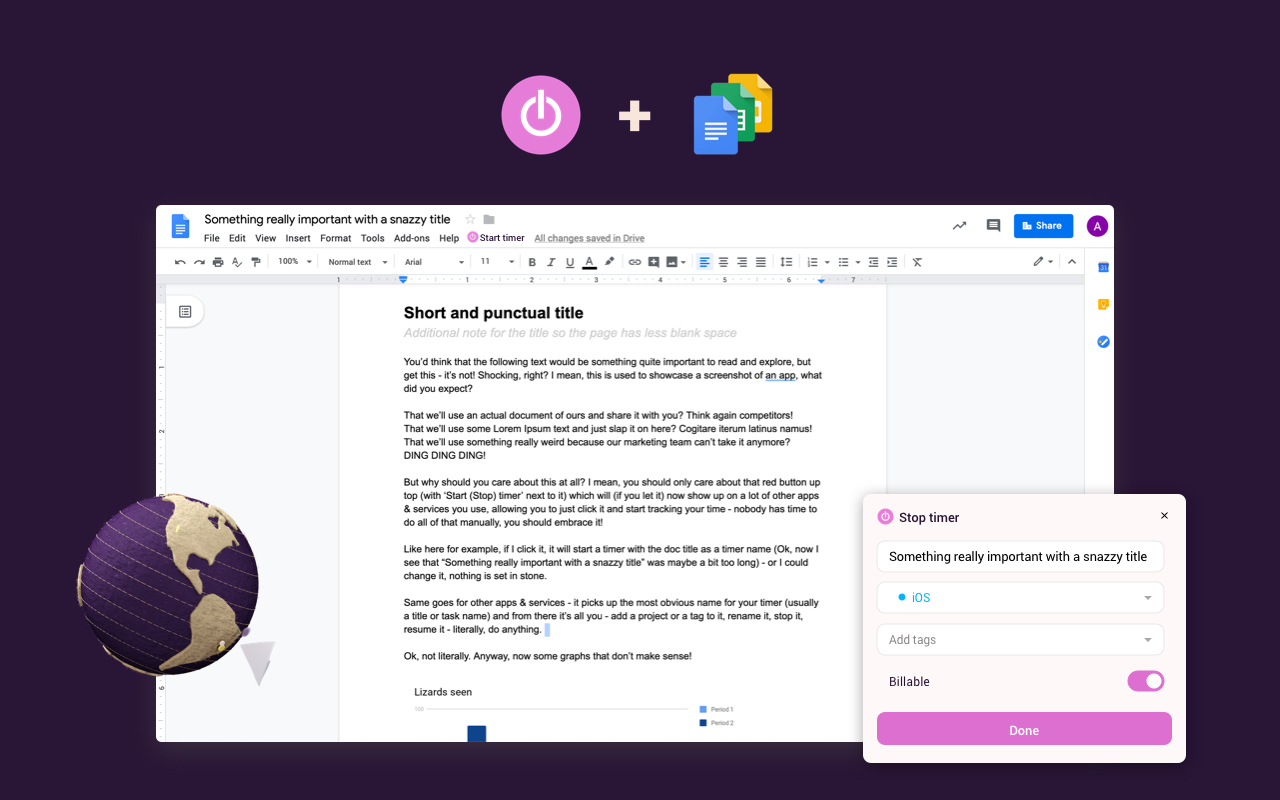The width and height of the screenshot is (1280, 800).
Task: Select center text alignment
Action: click(722, 261)
